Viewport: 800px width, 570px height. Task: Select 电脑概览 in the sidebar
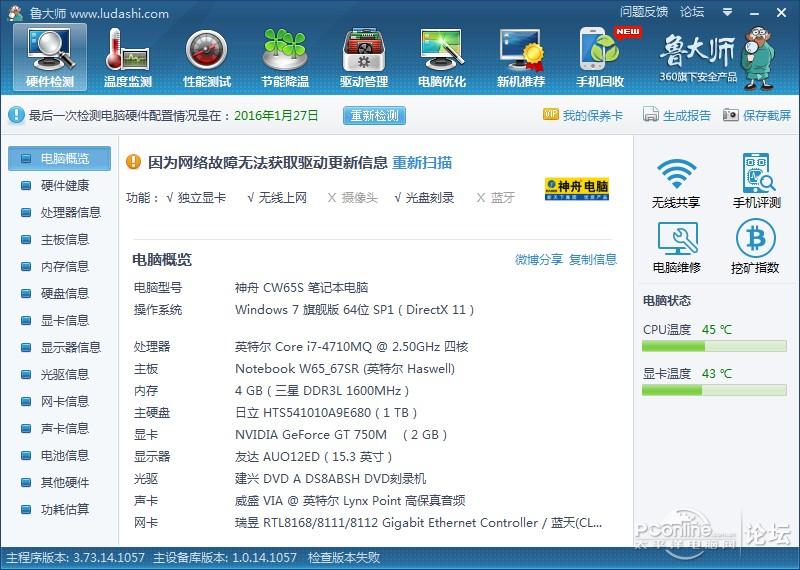(59, 158)
